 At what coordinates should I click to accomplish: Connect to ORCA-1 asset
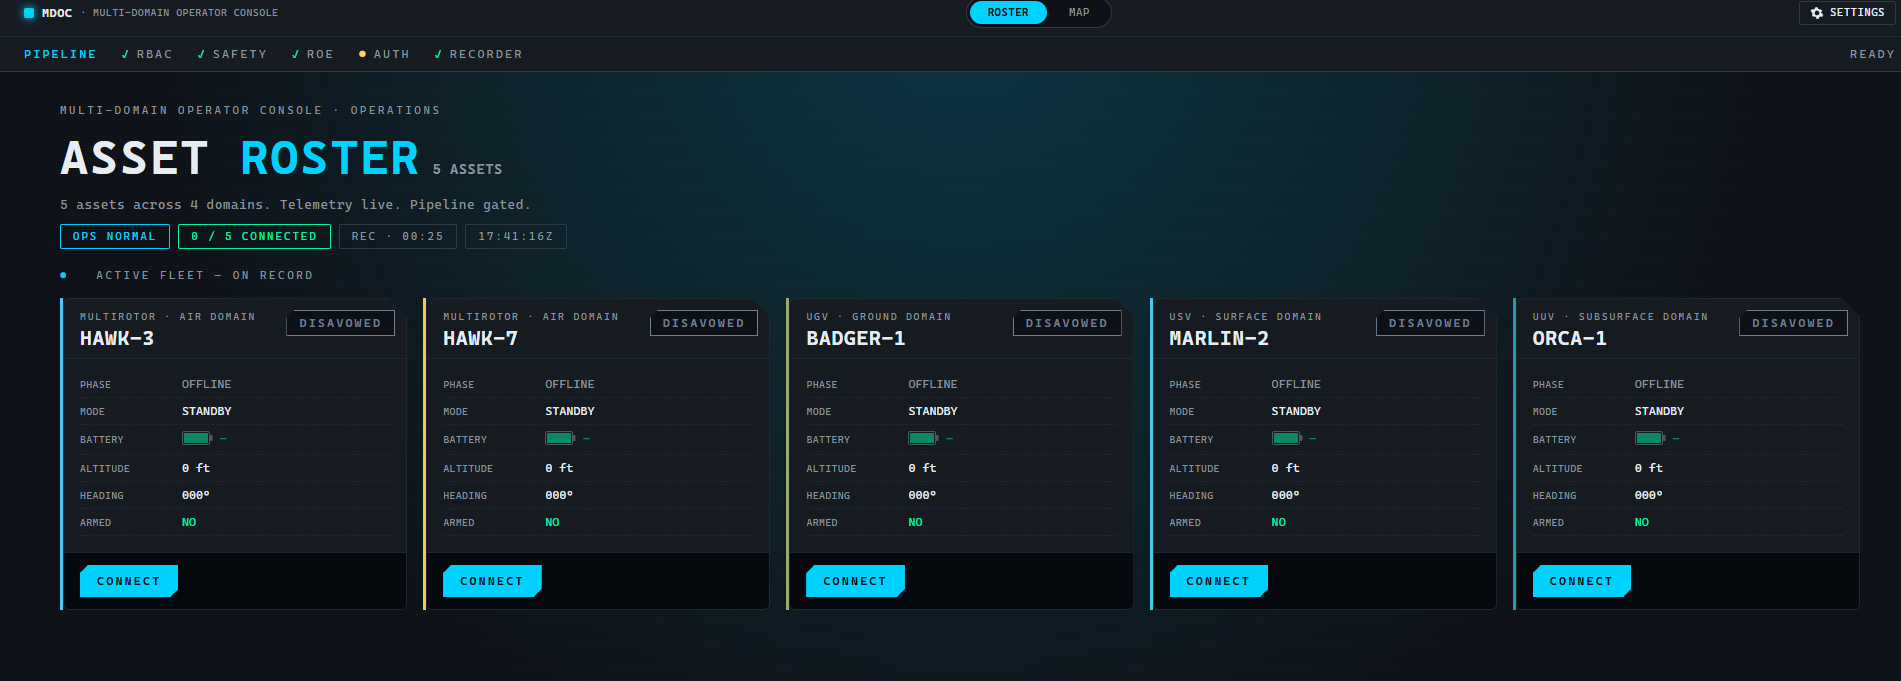pyautogui.click(x=1580, y=581)
